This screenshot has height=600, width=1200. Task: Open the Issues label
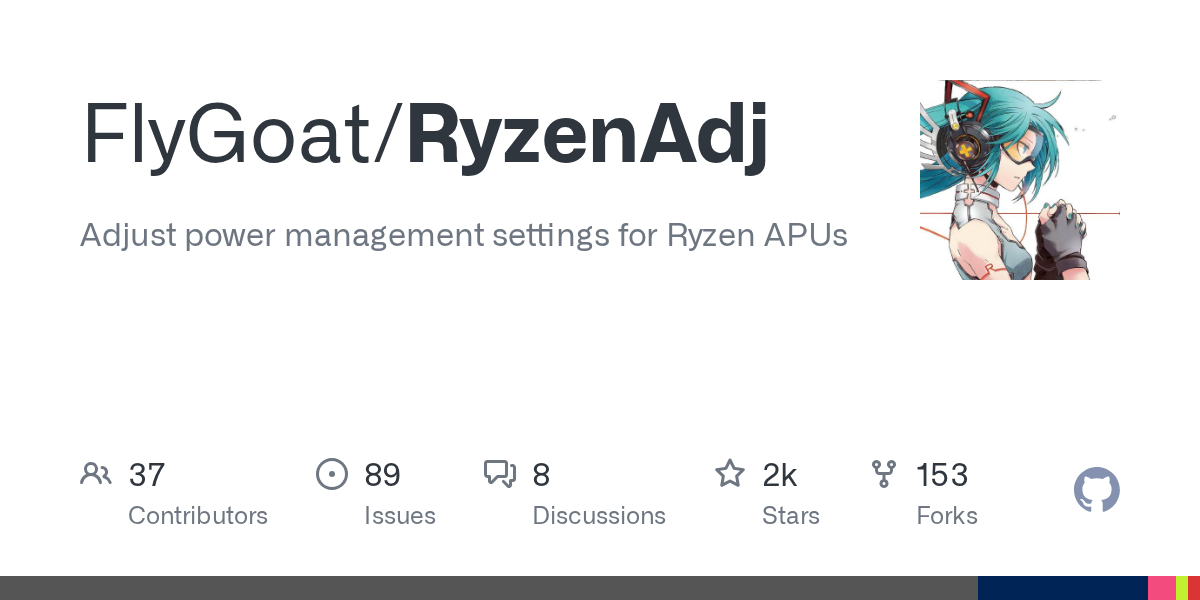tap(400, 516)
